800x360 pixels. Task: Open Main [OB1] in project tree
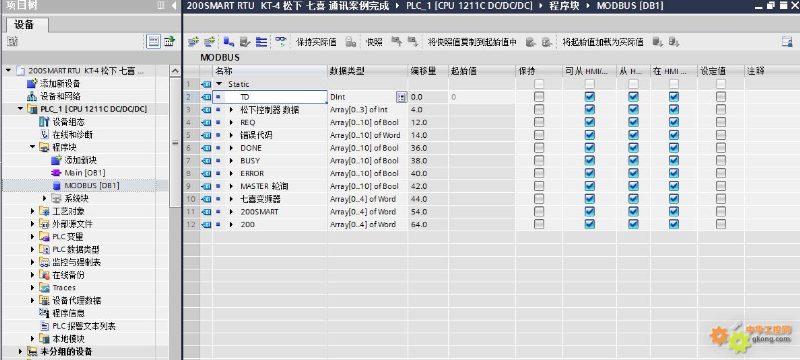pos(84,173)
